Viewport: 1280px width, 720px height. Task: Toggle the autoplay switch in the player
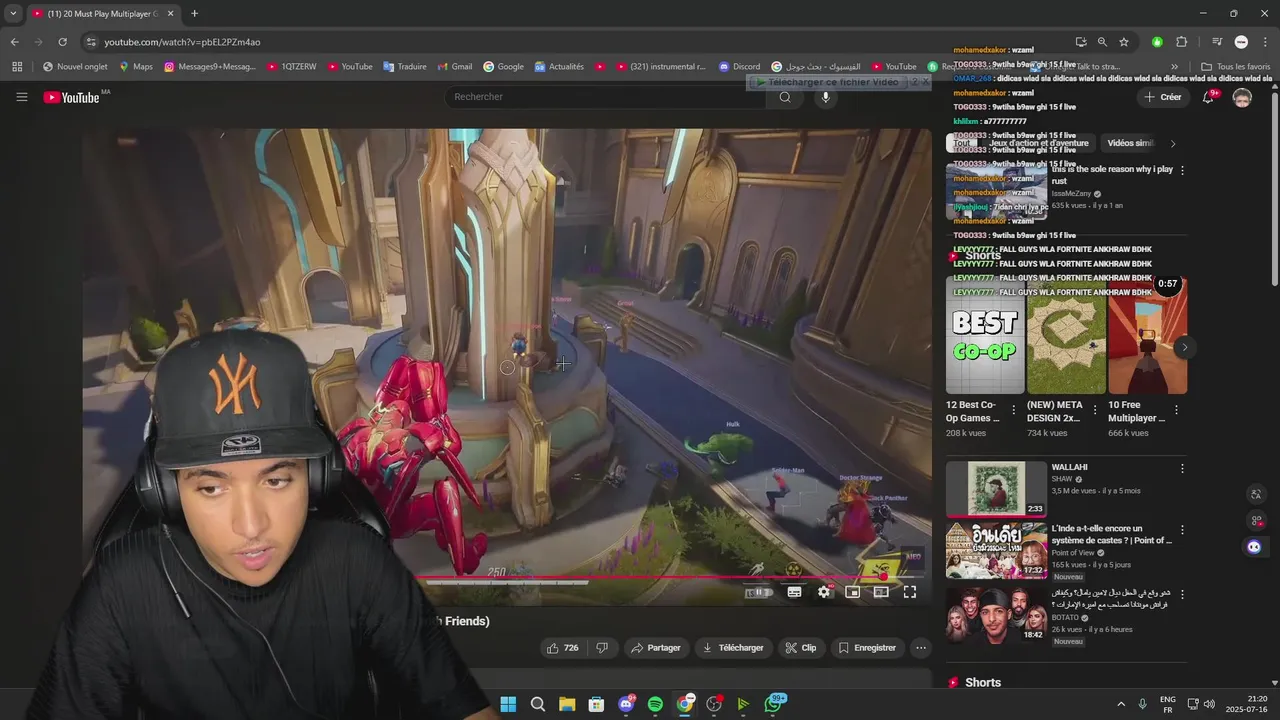click(759, 592)
